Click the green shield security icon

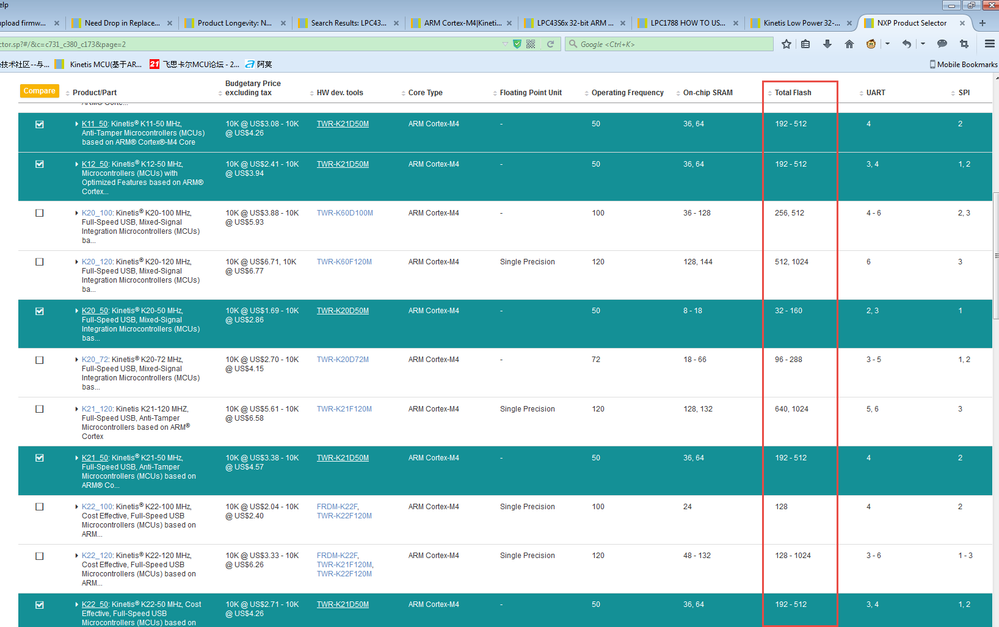(517, 44)
